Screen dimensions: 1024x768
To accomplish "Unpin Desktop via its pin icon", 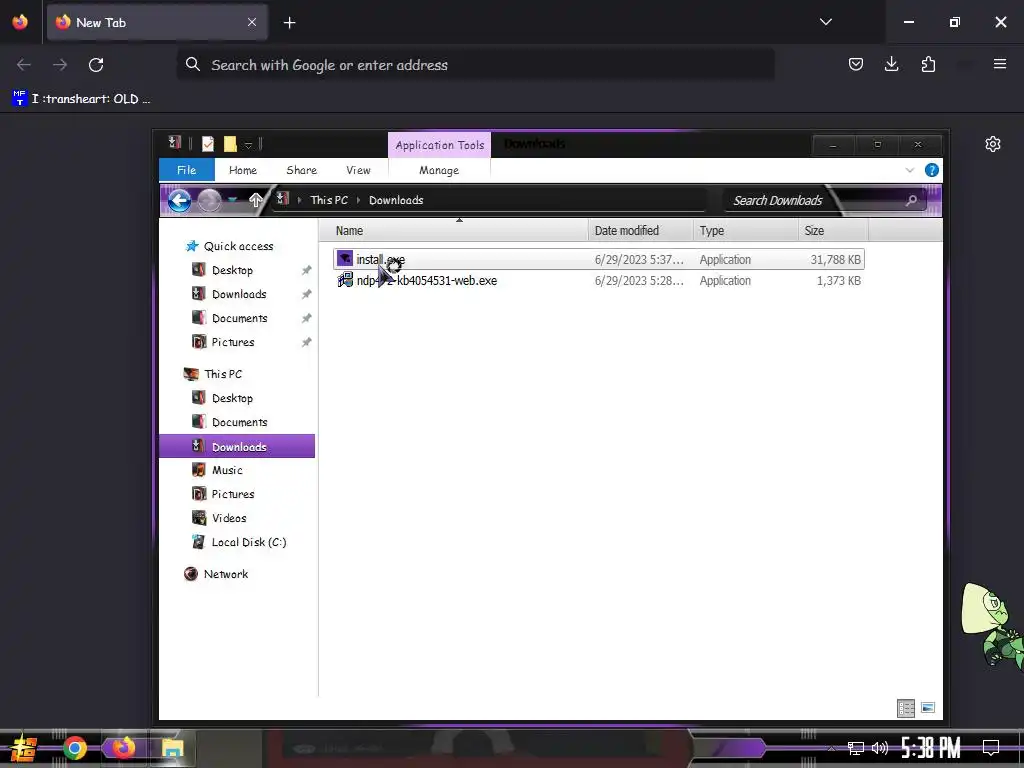I will pos(306,270).
